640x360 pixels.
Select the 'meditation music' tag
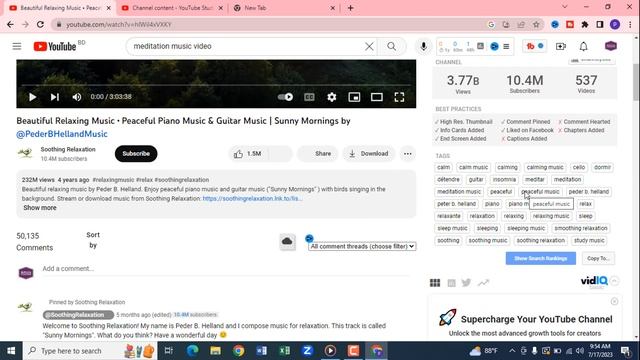(x=459, y=191)
